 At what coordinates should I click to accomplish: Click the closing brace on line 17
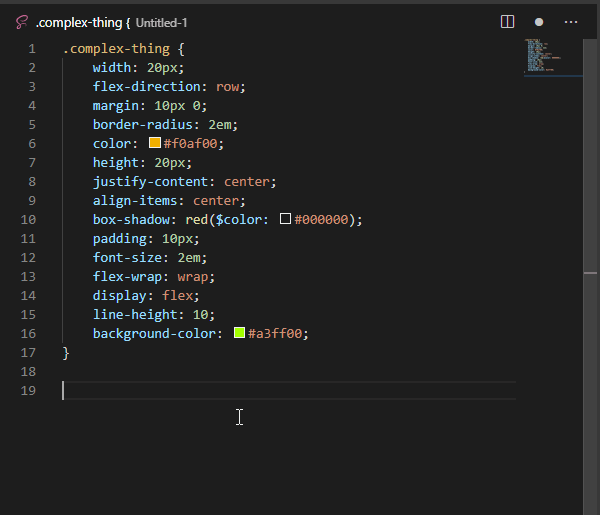66,353
